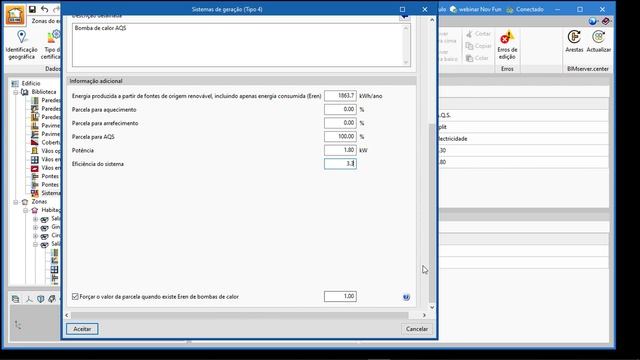The image size is (640, 360).
Task: Collapse the last expanded Sal zone node
Action: (36, 244)
